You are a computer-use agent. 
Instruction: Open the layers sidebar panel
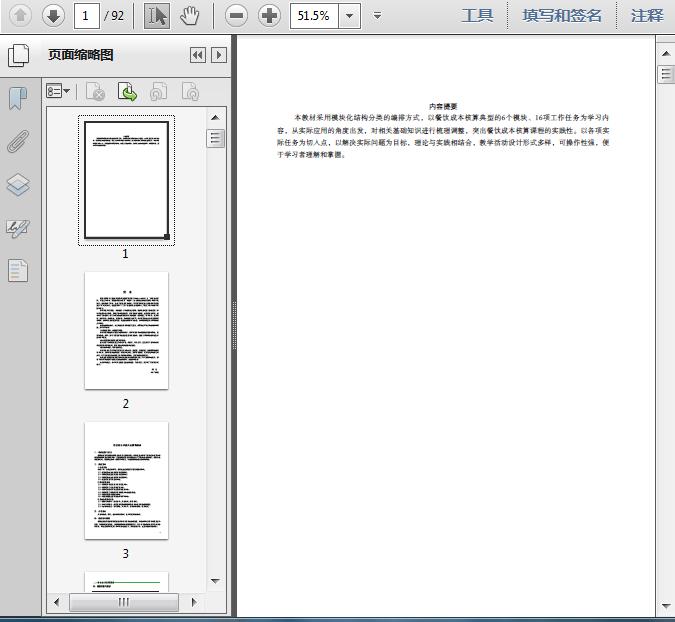pos(18,185)
